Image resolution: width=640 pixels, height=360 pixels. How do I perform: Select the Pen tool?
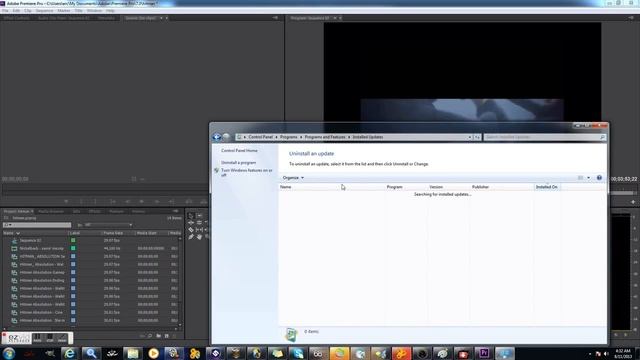coord(191,237)
